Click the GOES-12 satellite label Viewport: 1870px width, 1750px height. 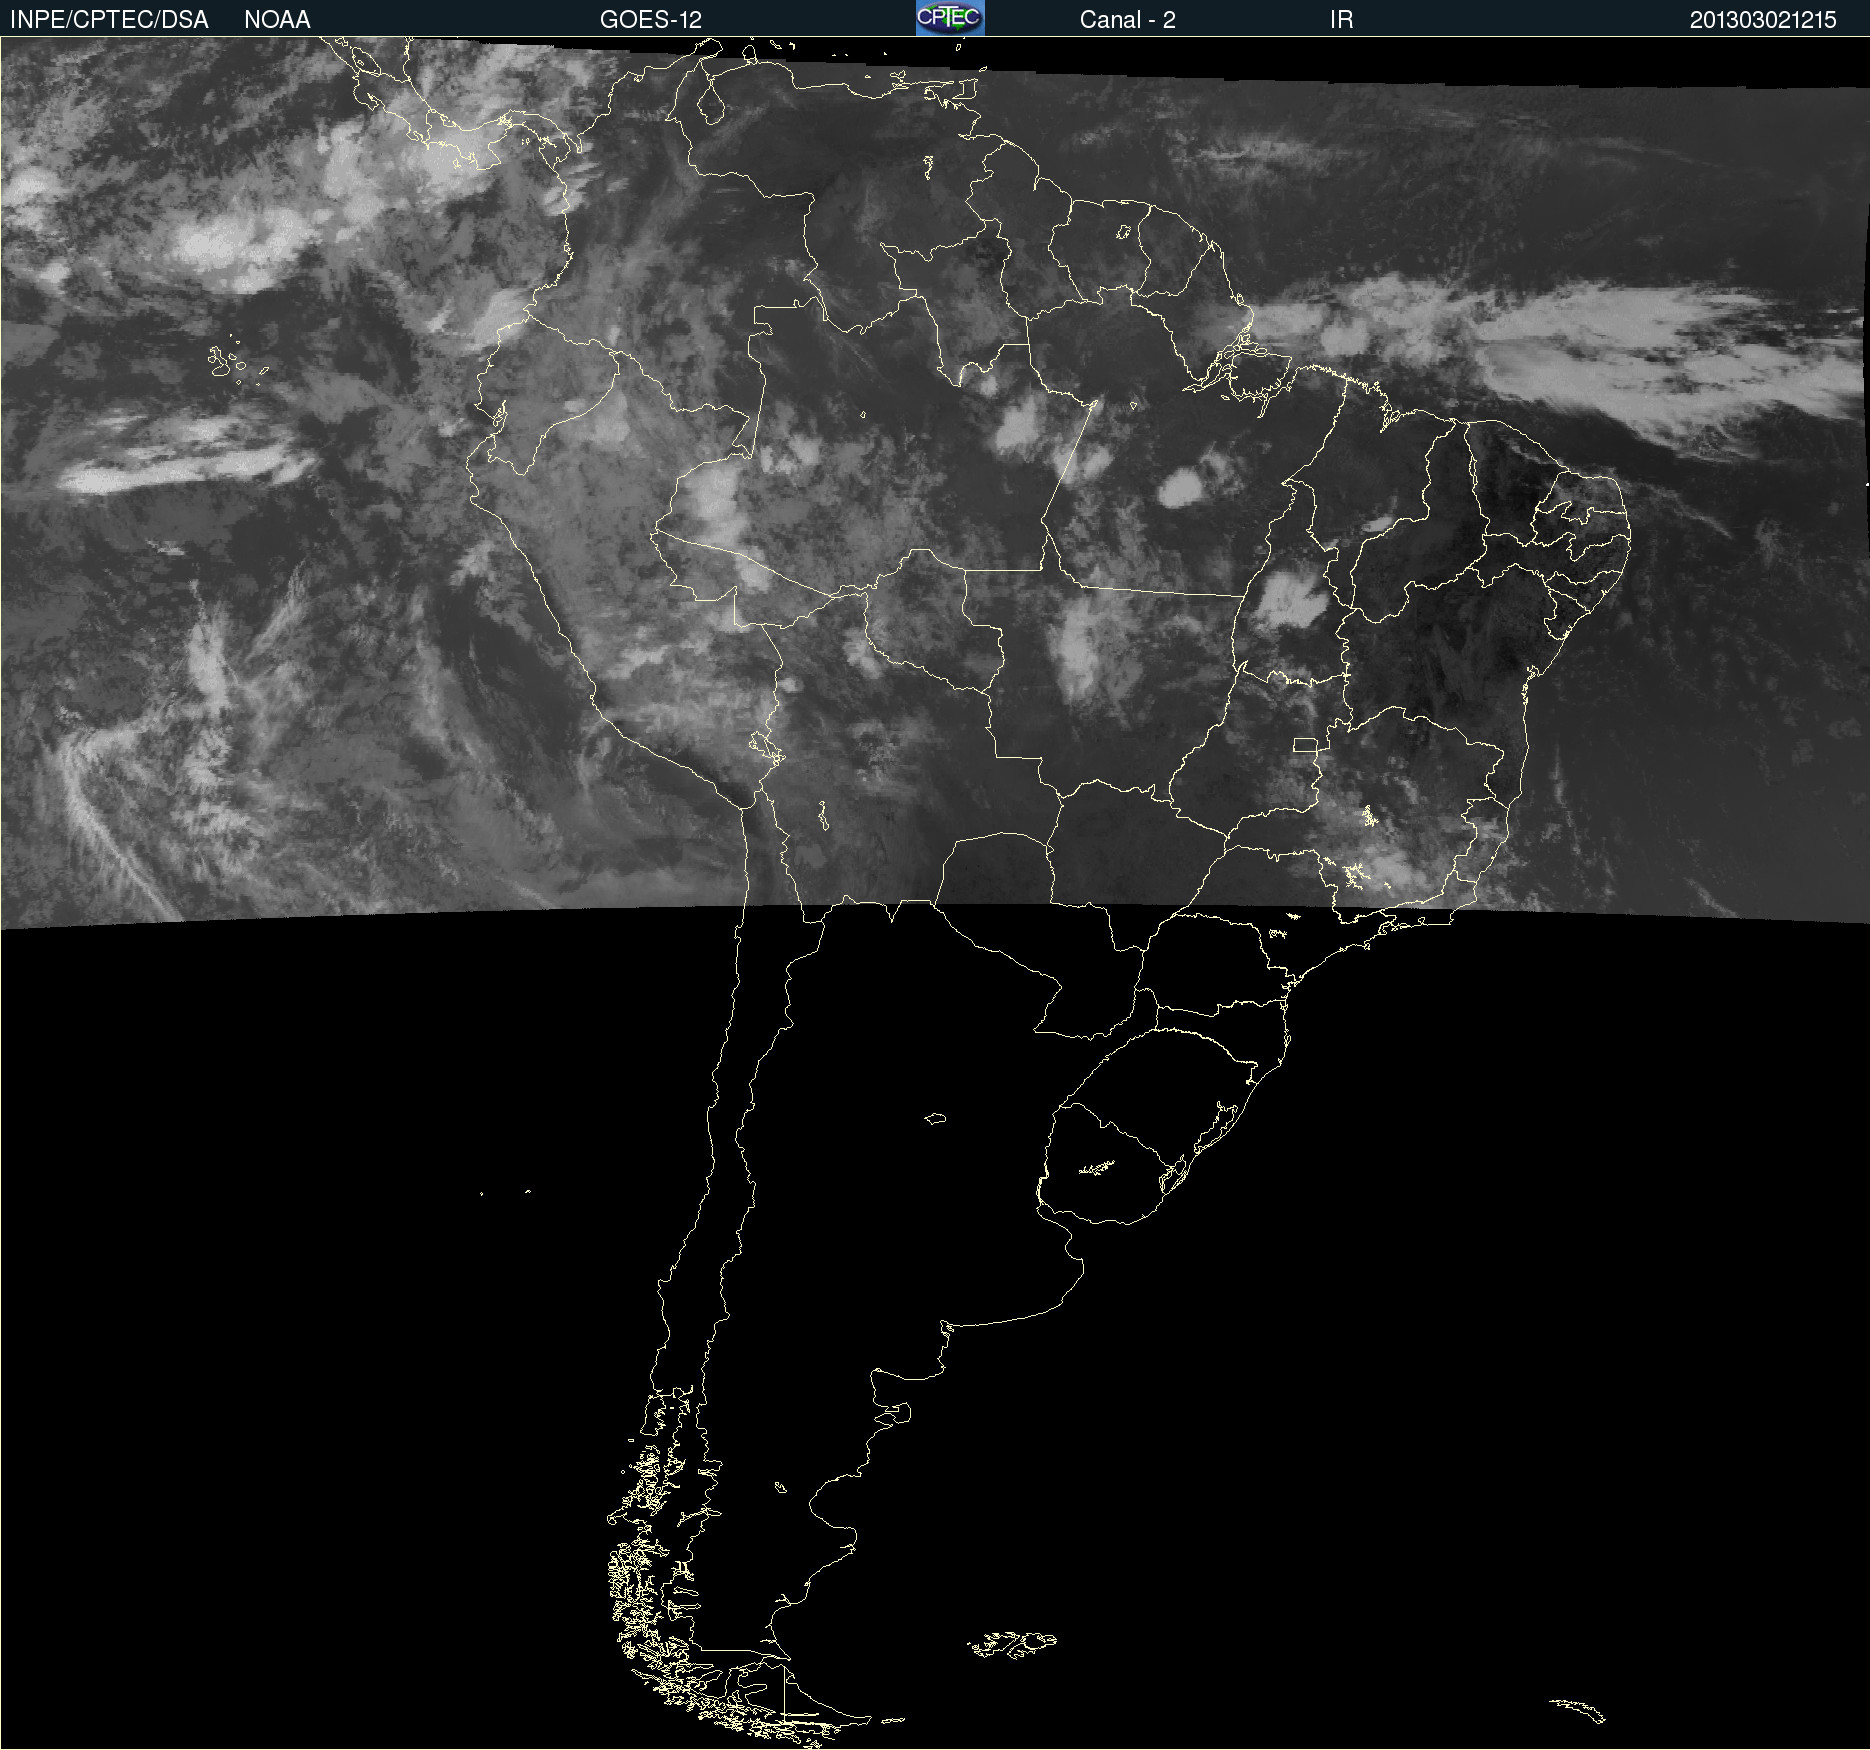point(651,20)
